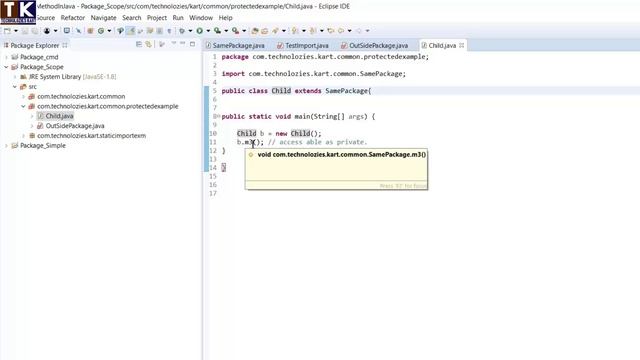
Task: Expand the Package_cmd project
Action: [7, 57]
